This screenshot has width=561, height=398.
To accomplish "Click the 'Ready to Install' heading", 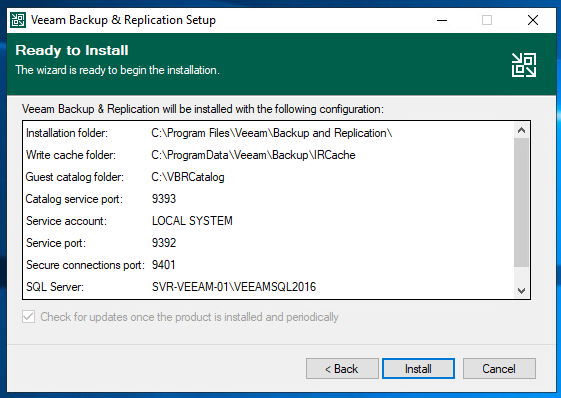I will pos(72,50).
